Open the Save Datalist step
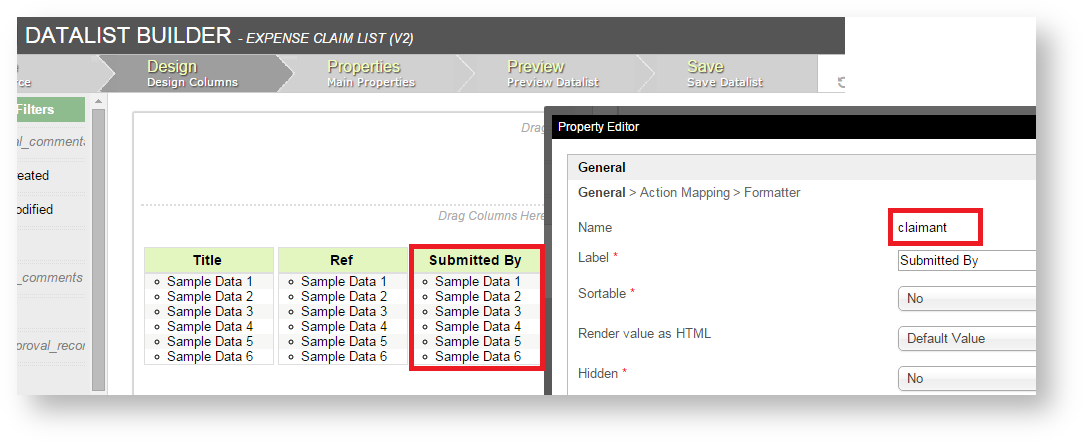 [725, 73]
